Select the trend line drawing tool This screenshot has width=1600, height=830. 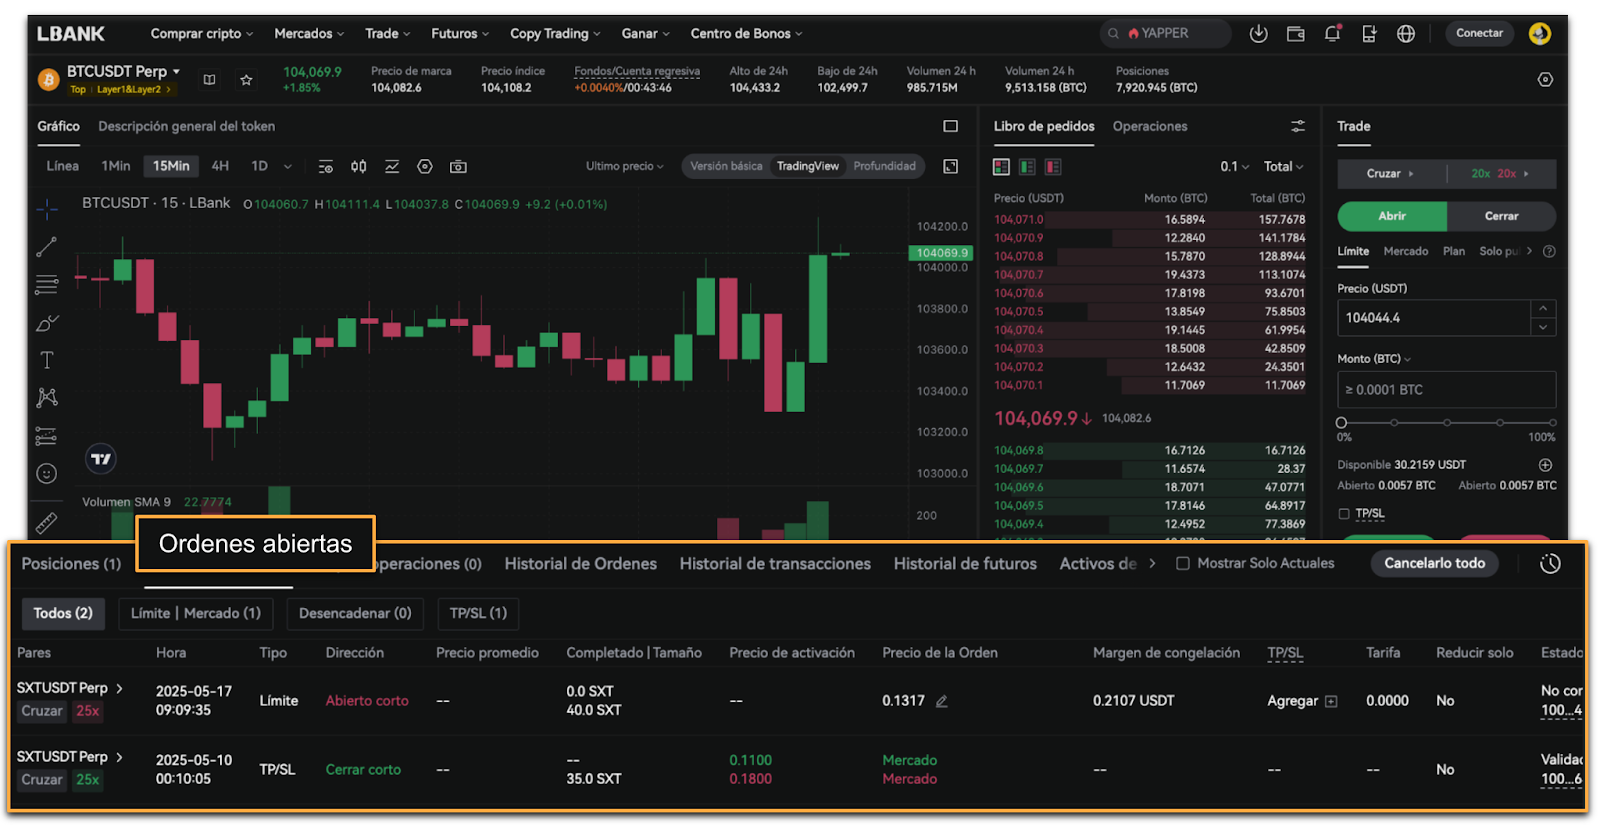[47, 246]
